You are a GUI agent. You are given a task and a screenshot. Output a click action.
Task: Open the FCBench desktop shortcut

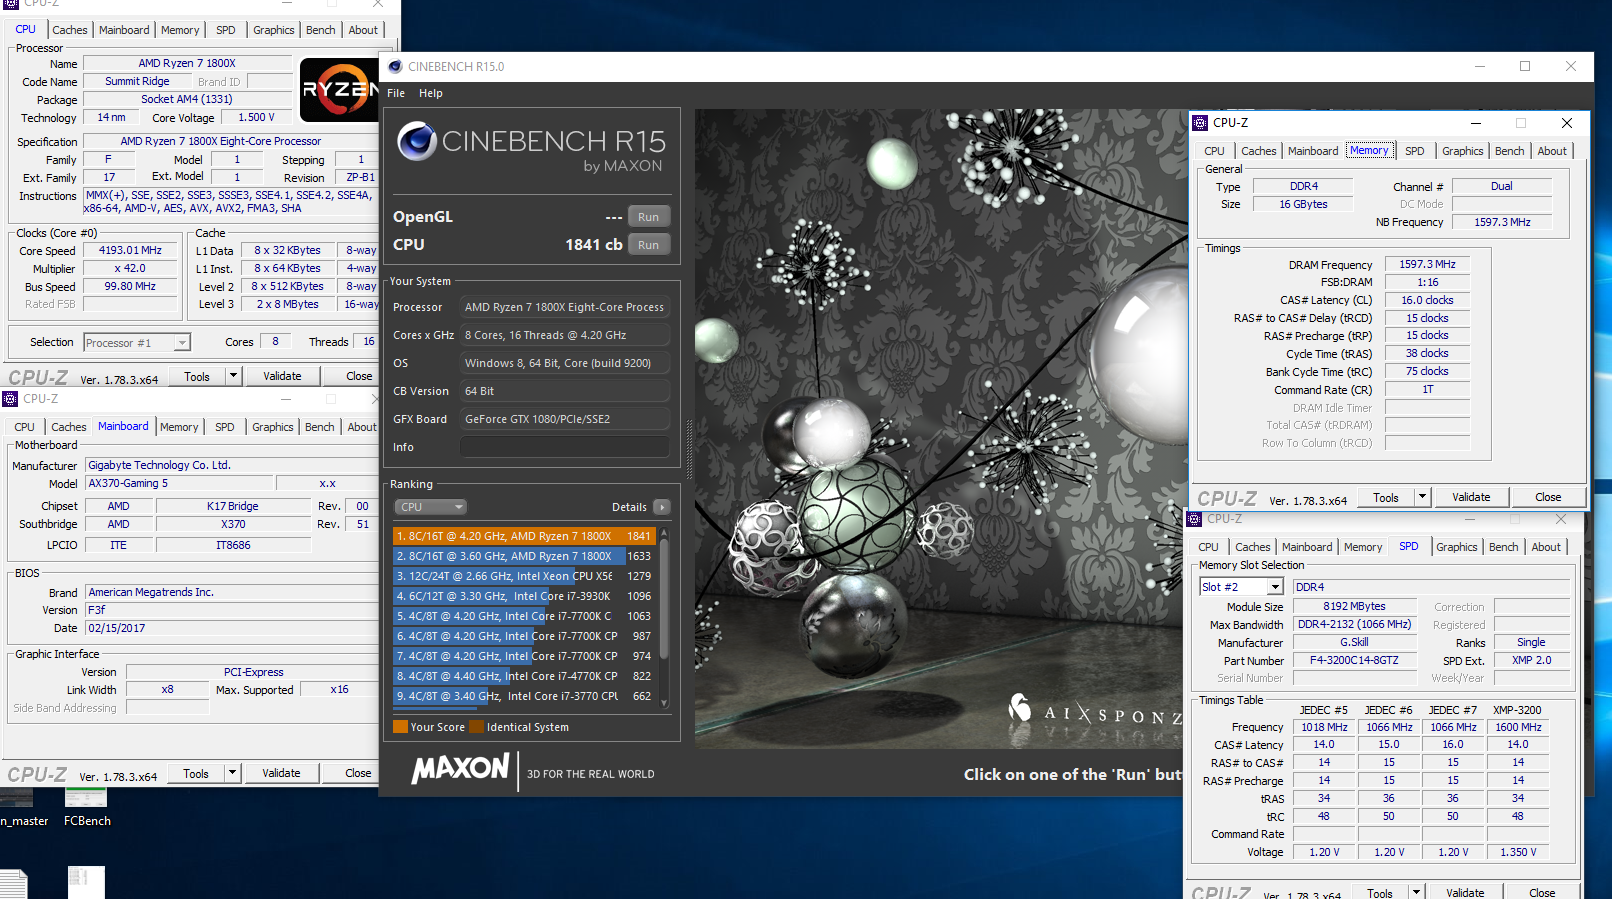click(86, 808)
